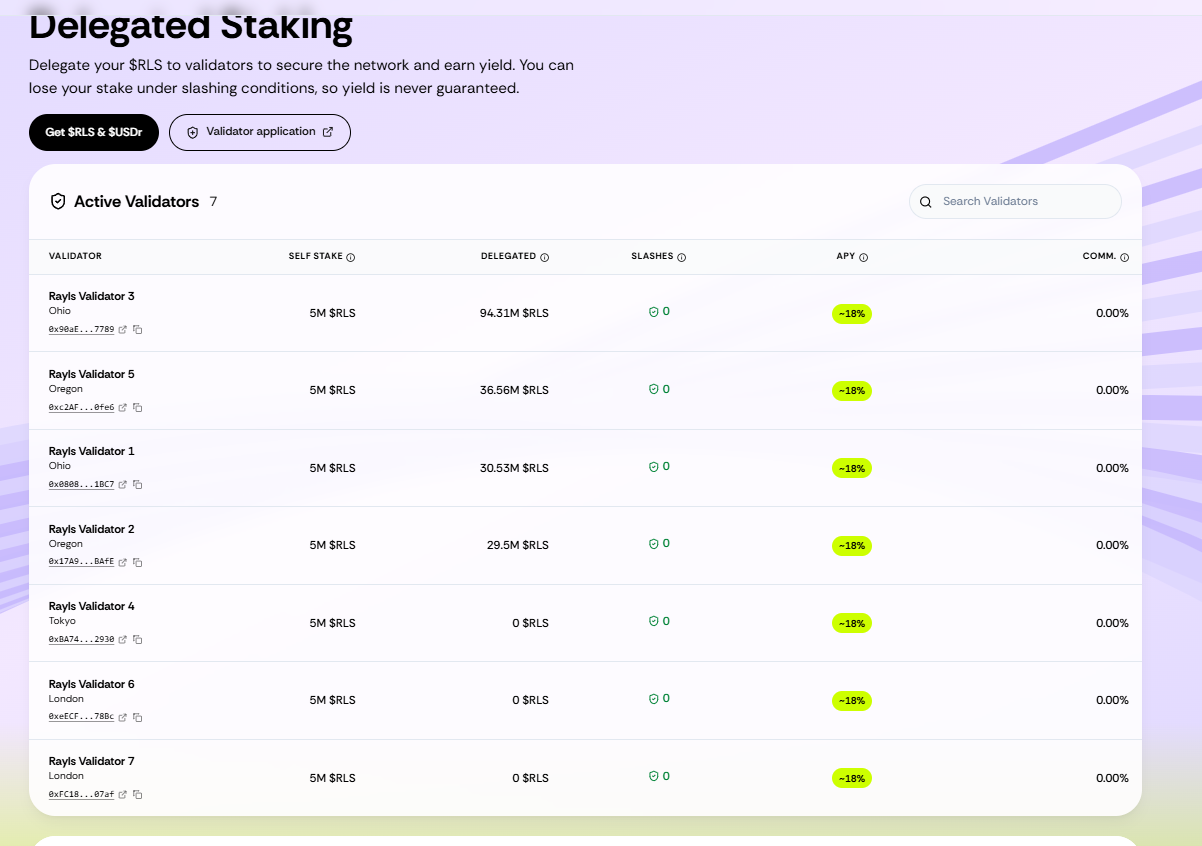Select Rayls Validator 6 row name
The height and width of the screenshot is (846, 1202).
tap(91, 684)
